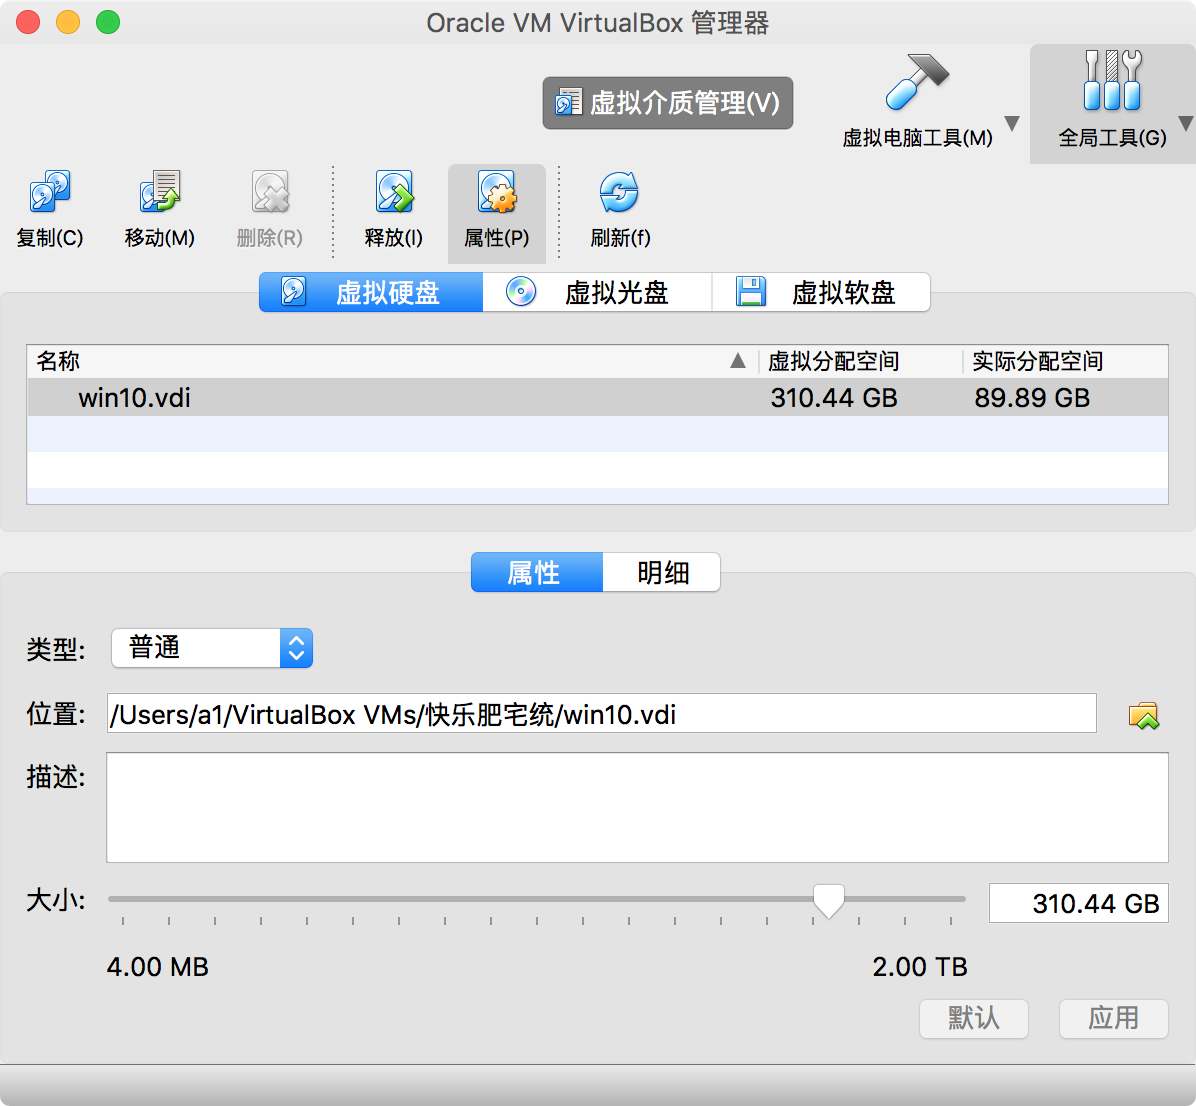
Task: Open 虚拟电脑工具(M) hammer icon
Action: pyautogui.click(x=917, y=81)
